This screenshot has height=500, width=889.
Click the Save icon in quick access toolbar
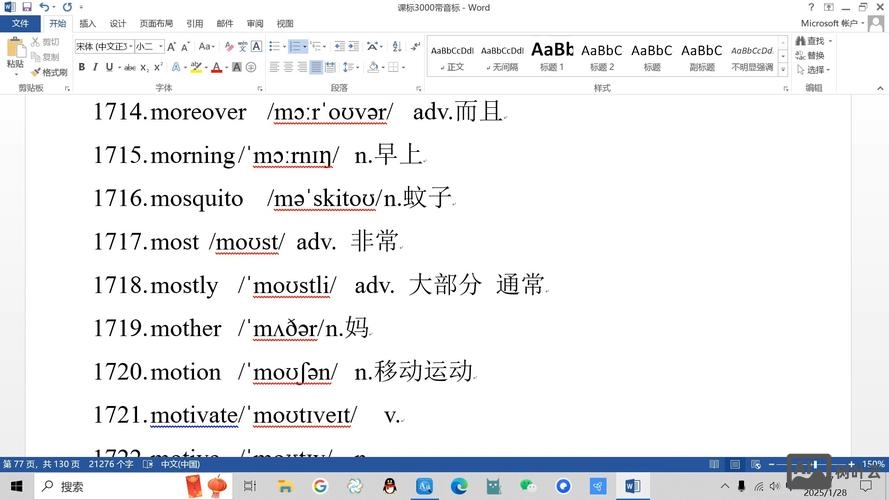[27, 7]
